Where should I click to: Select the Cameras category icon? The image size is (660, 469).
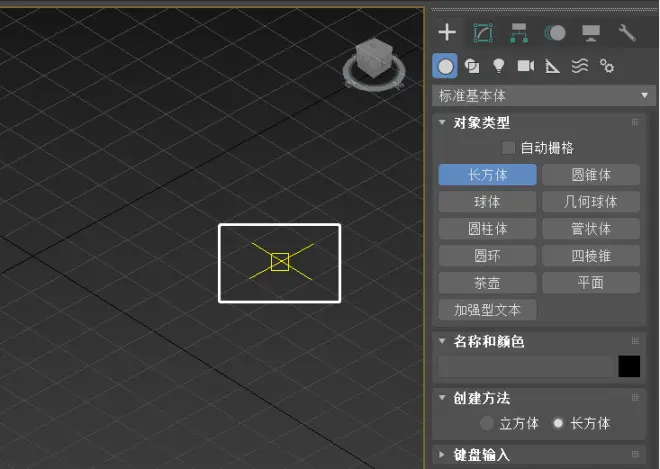[526, 66]
